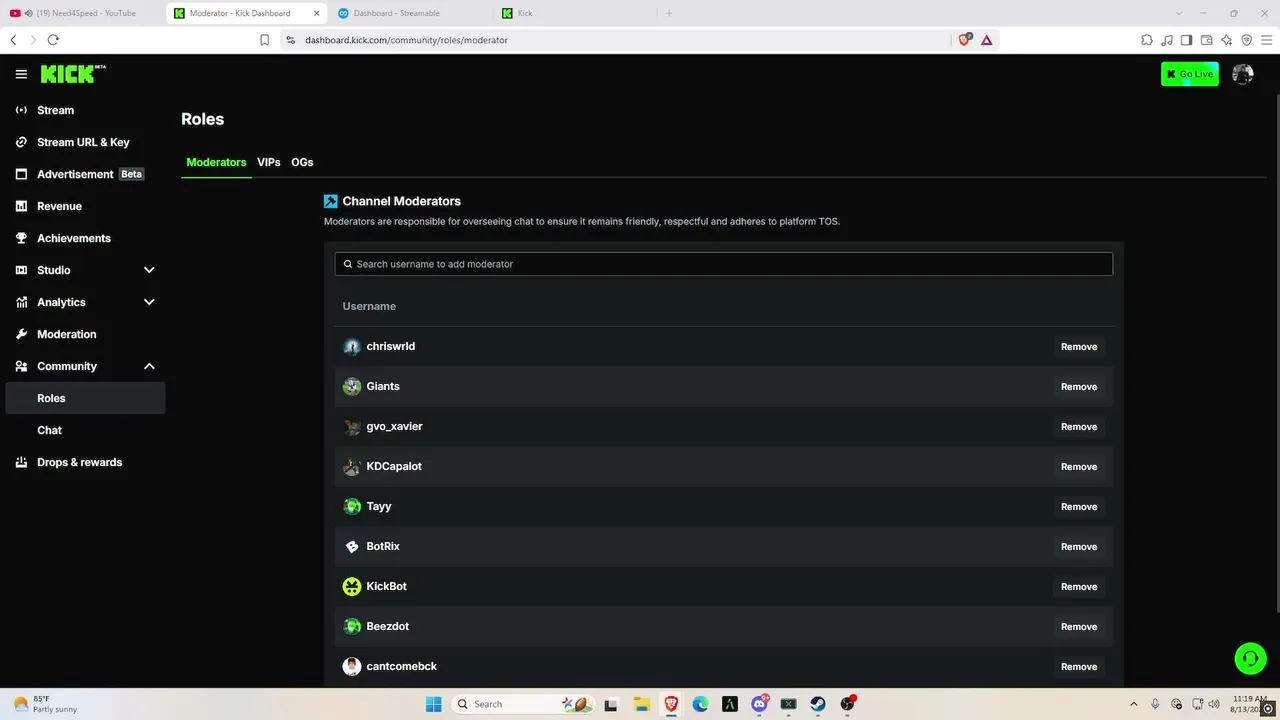The width and height of the screenshot is (1280, 720).
Task: Click the Achievements trophy icon
Action: tap(21, 238)
